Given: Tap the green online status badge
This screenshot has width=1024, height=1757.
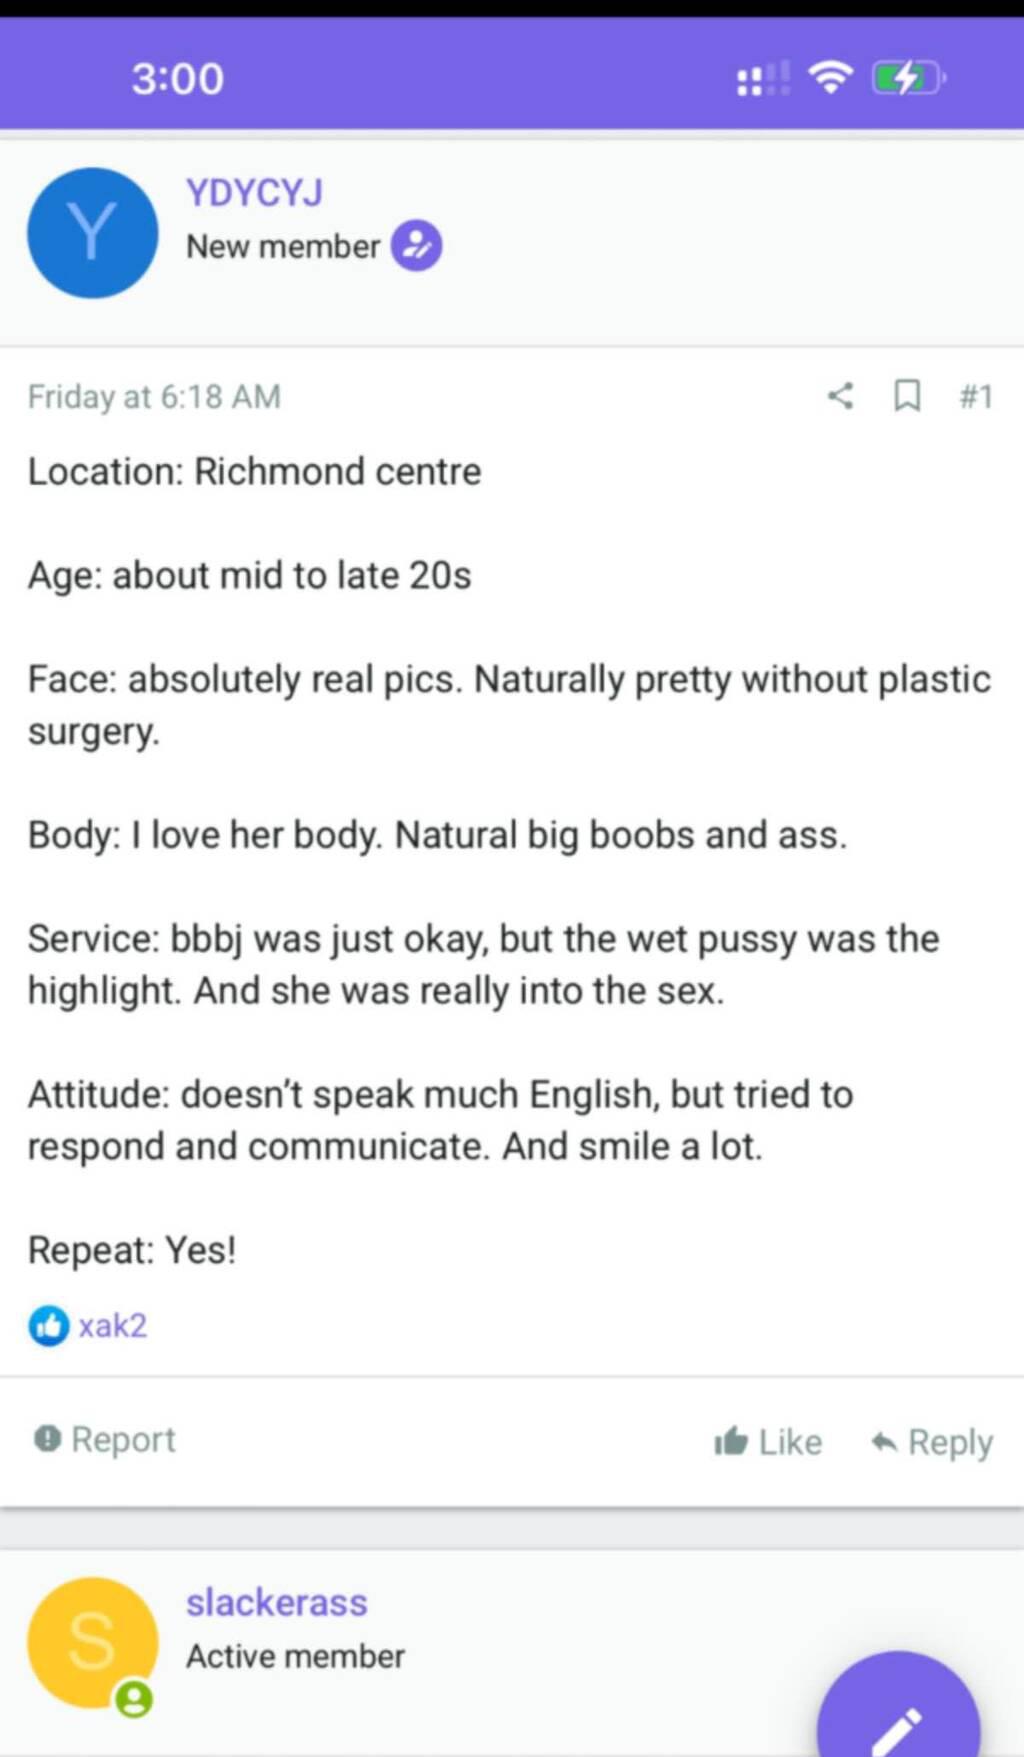Looking at the screenshot, I should (x=134, y=1699).
